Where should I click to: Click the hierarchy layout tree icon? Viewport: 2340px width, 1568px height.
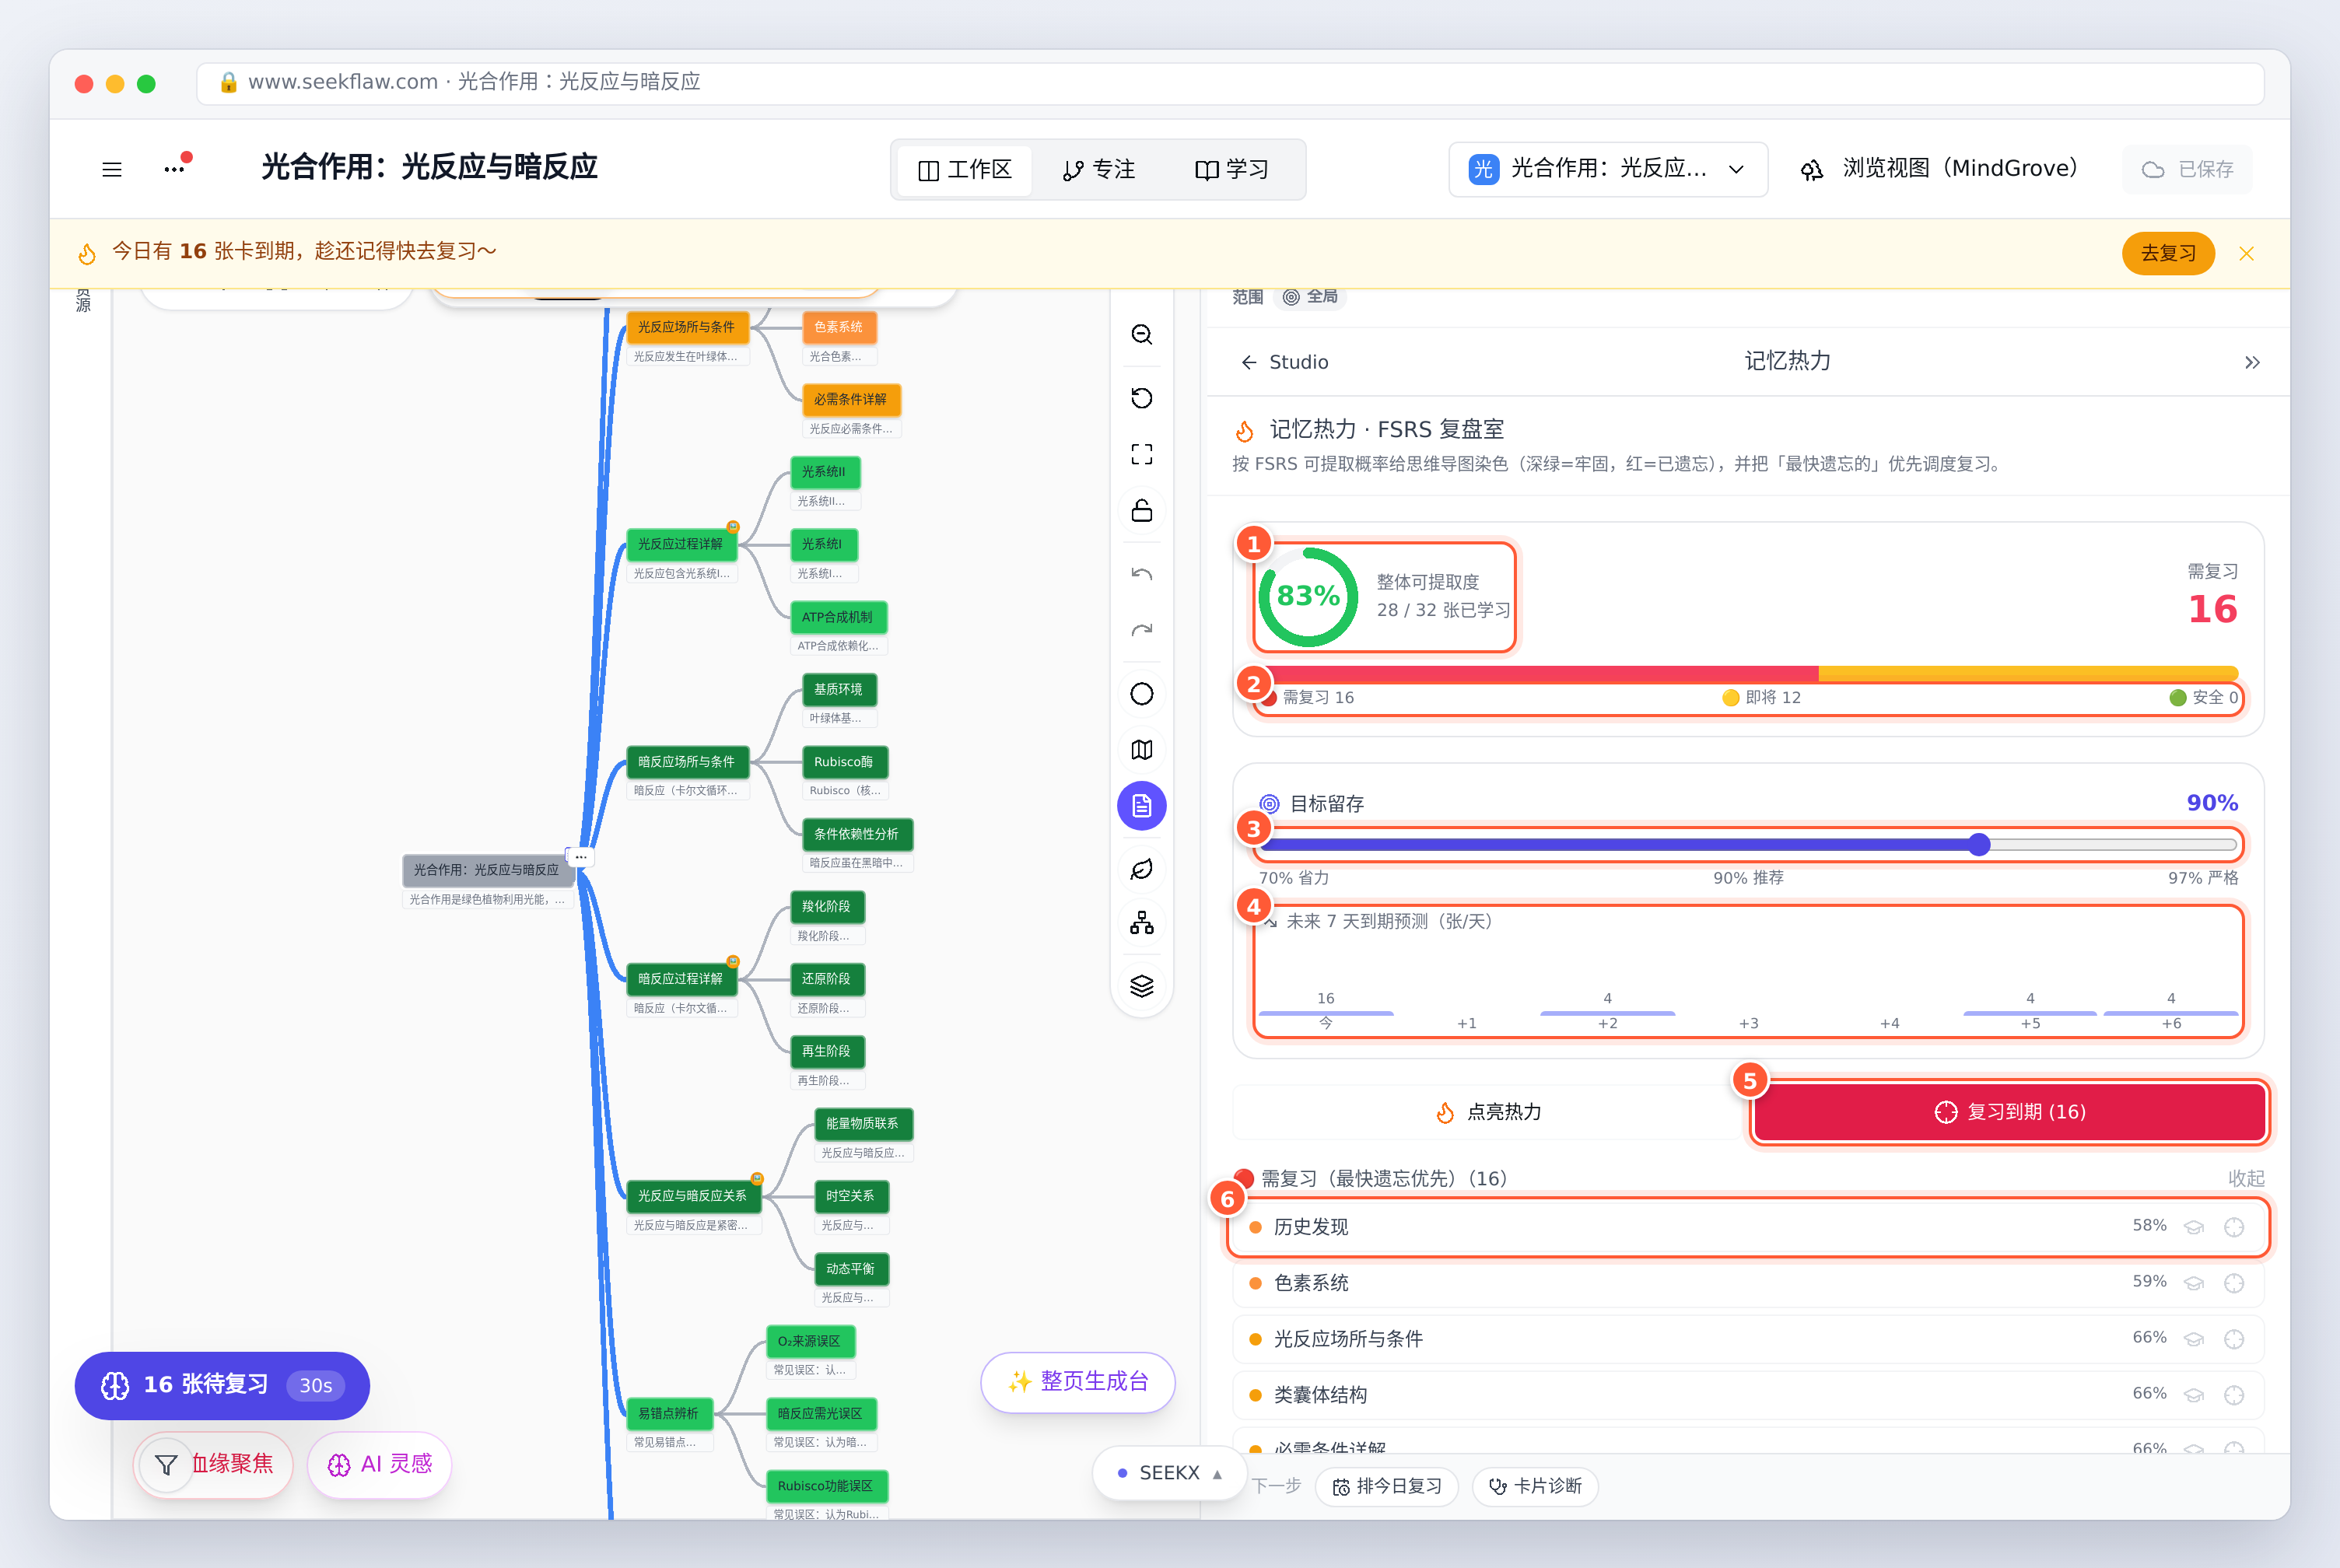1141,923
